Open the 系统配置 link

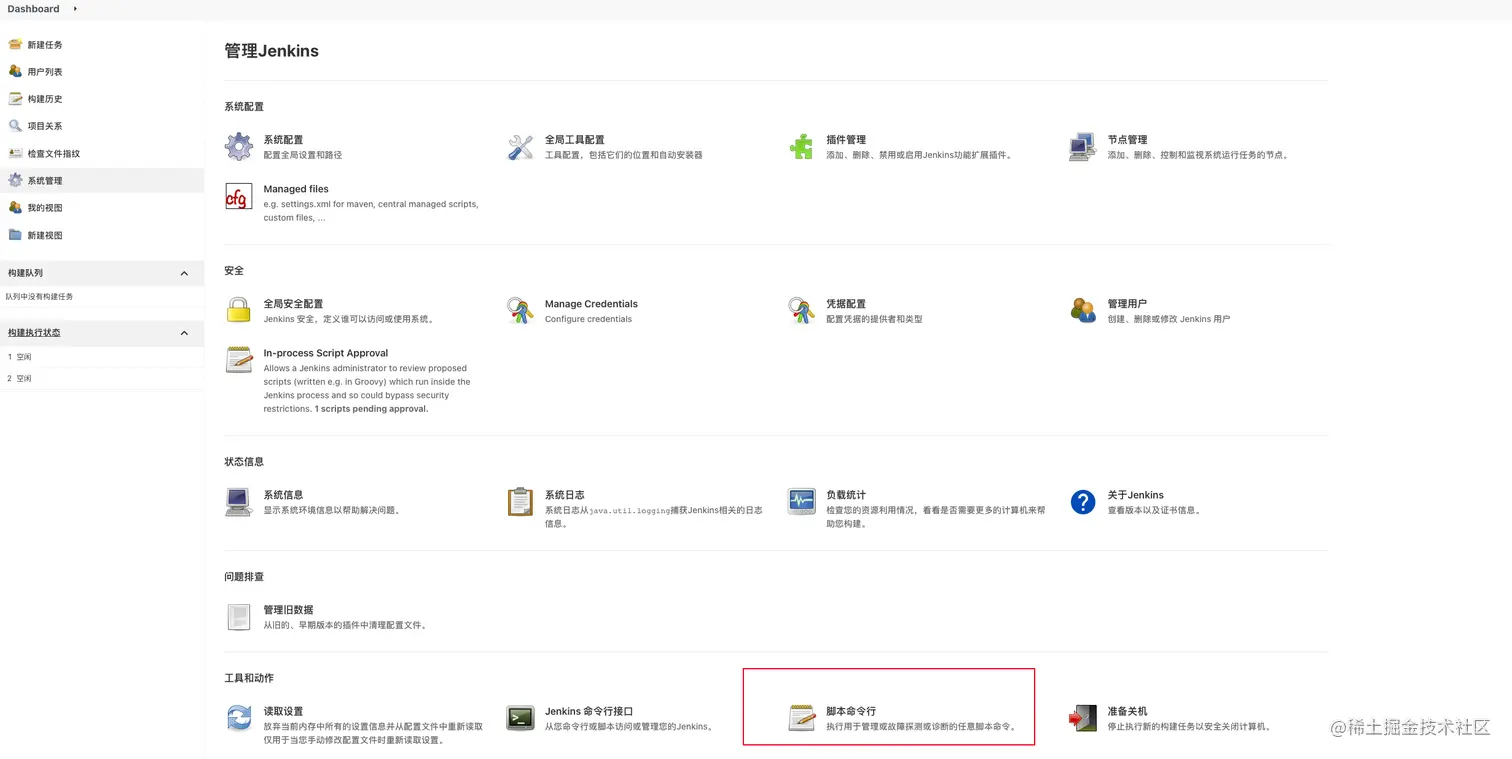pyautogui.click(x=283, y=140)
